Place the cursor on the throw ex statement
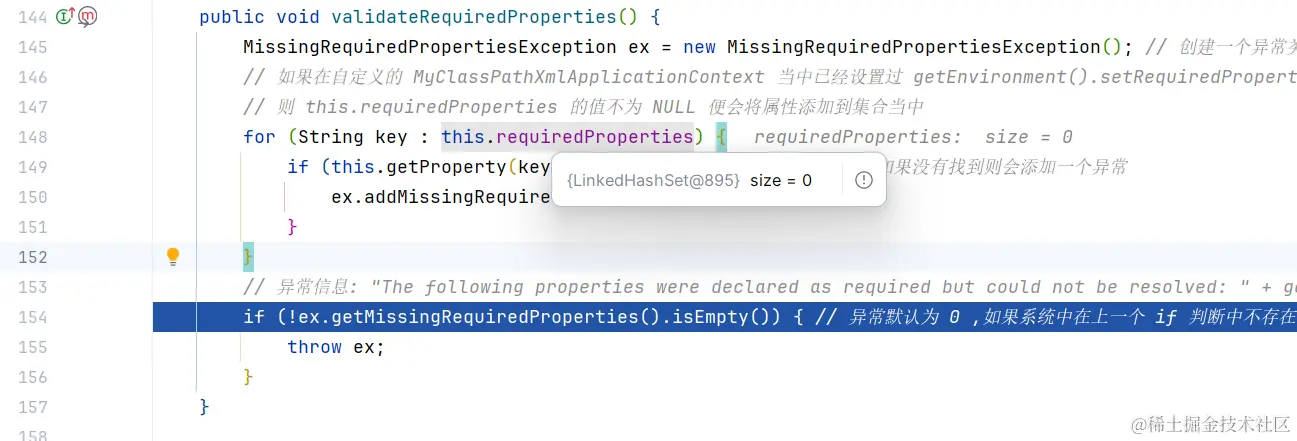 [335, 347]
